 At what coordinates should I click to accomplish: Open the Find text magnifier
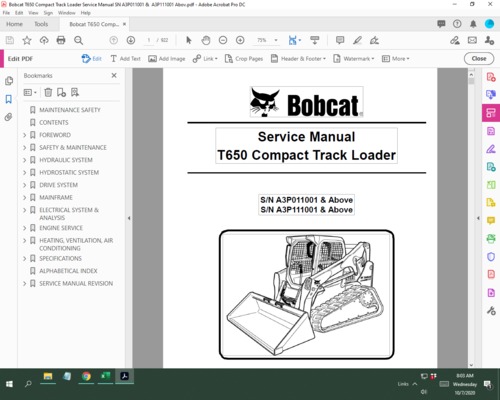tap(79, 40)
